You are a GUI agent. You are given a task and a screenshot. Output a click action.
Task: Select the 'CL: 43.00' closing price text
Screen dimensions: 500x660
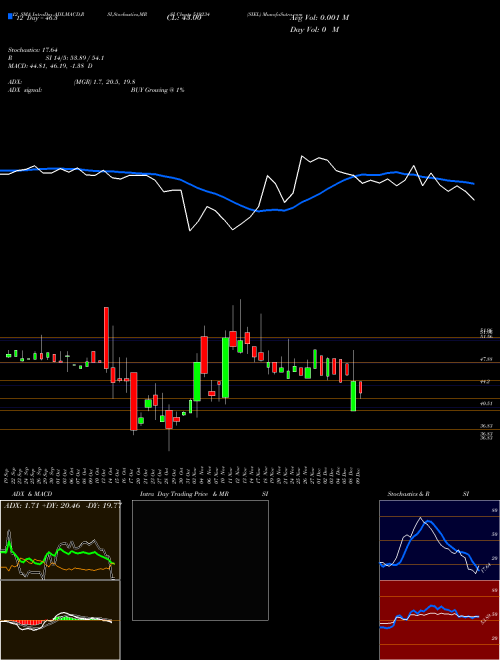coord(184,18)
